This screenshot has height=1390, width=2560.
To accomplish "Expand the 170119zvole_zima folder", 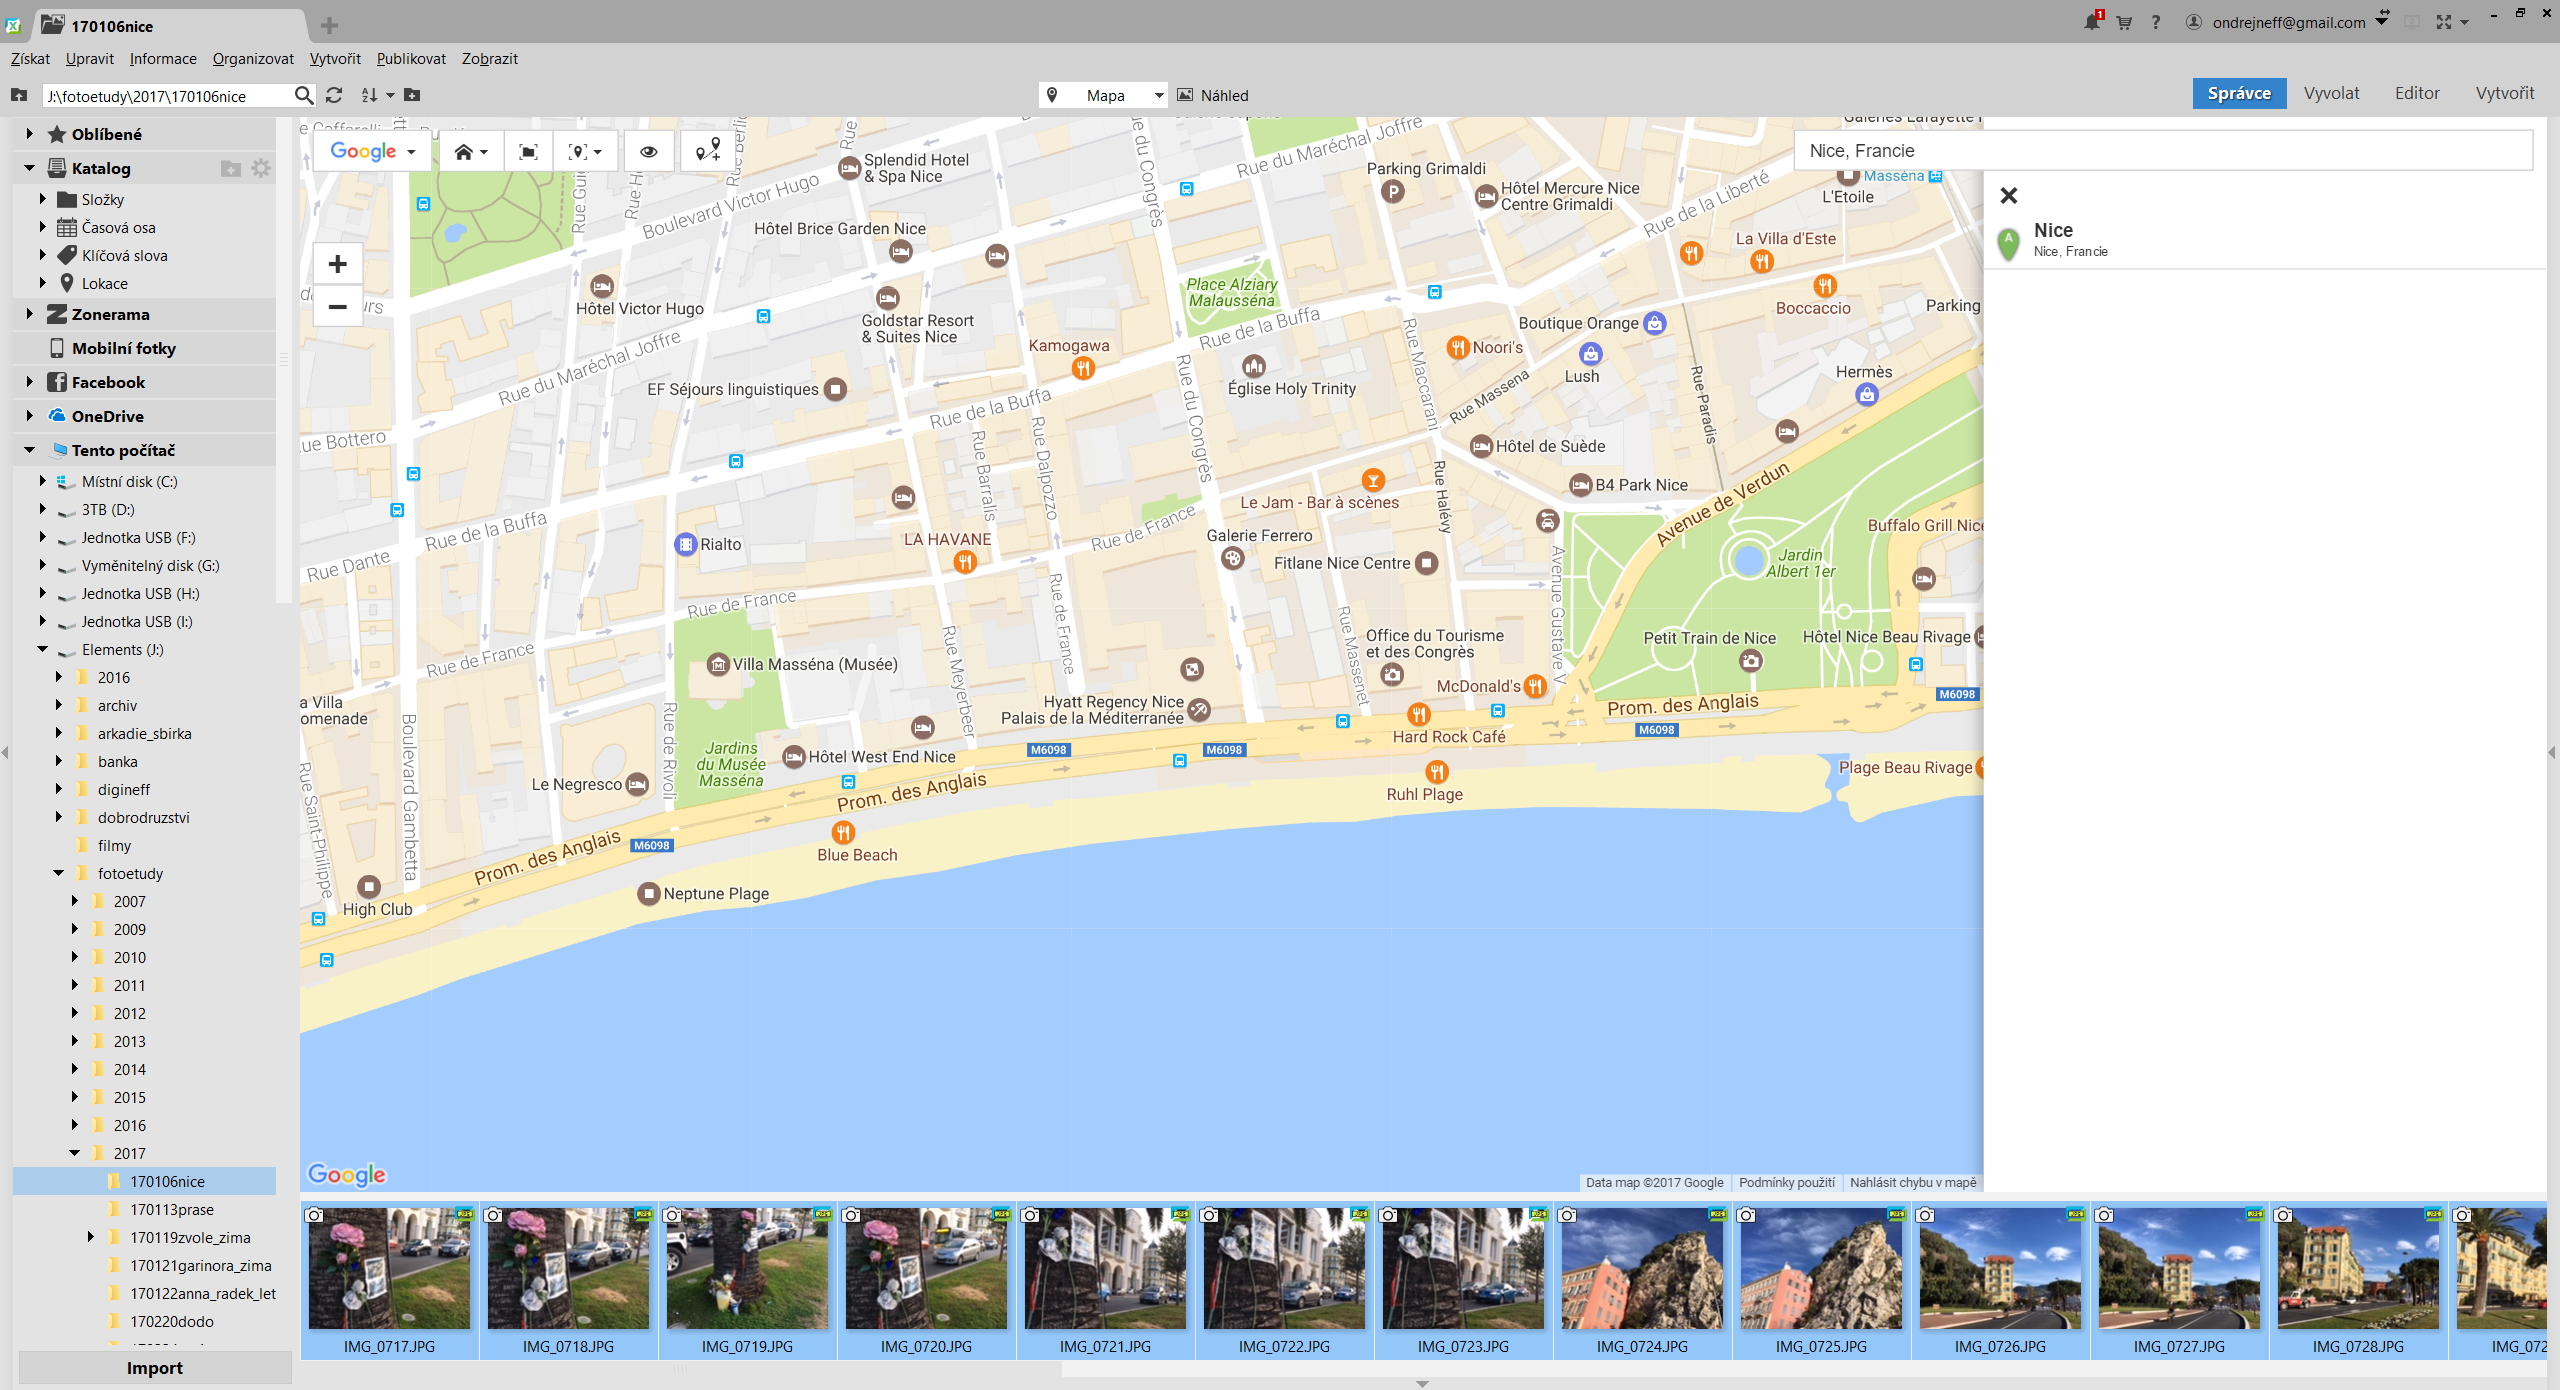I will pos(91,1237).
